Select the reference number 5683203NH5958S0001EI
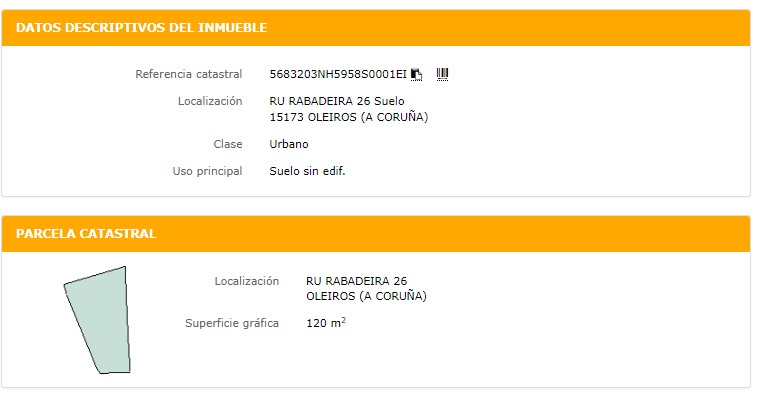Viewport: 763px width, 395px height. click(338, 74)
